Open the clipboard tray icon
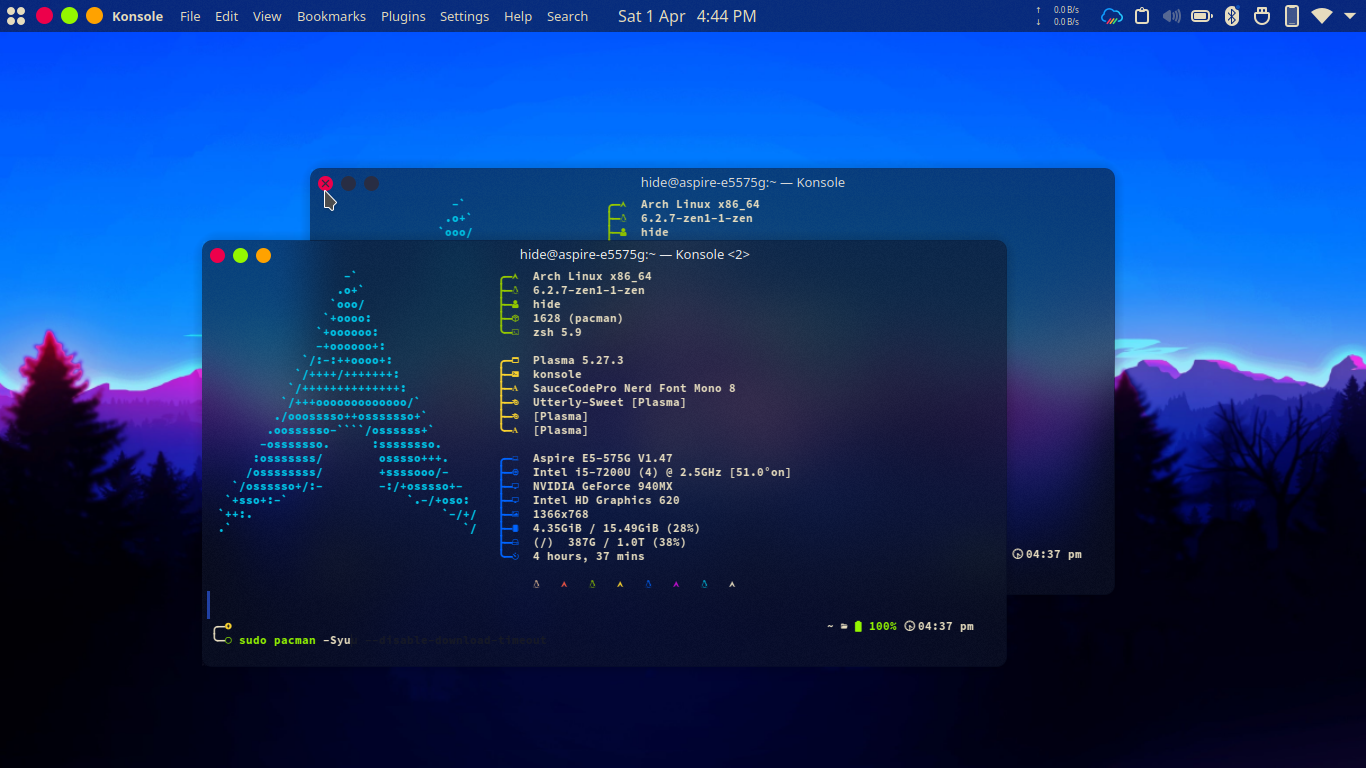1366x768 pixels. 1142,16
